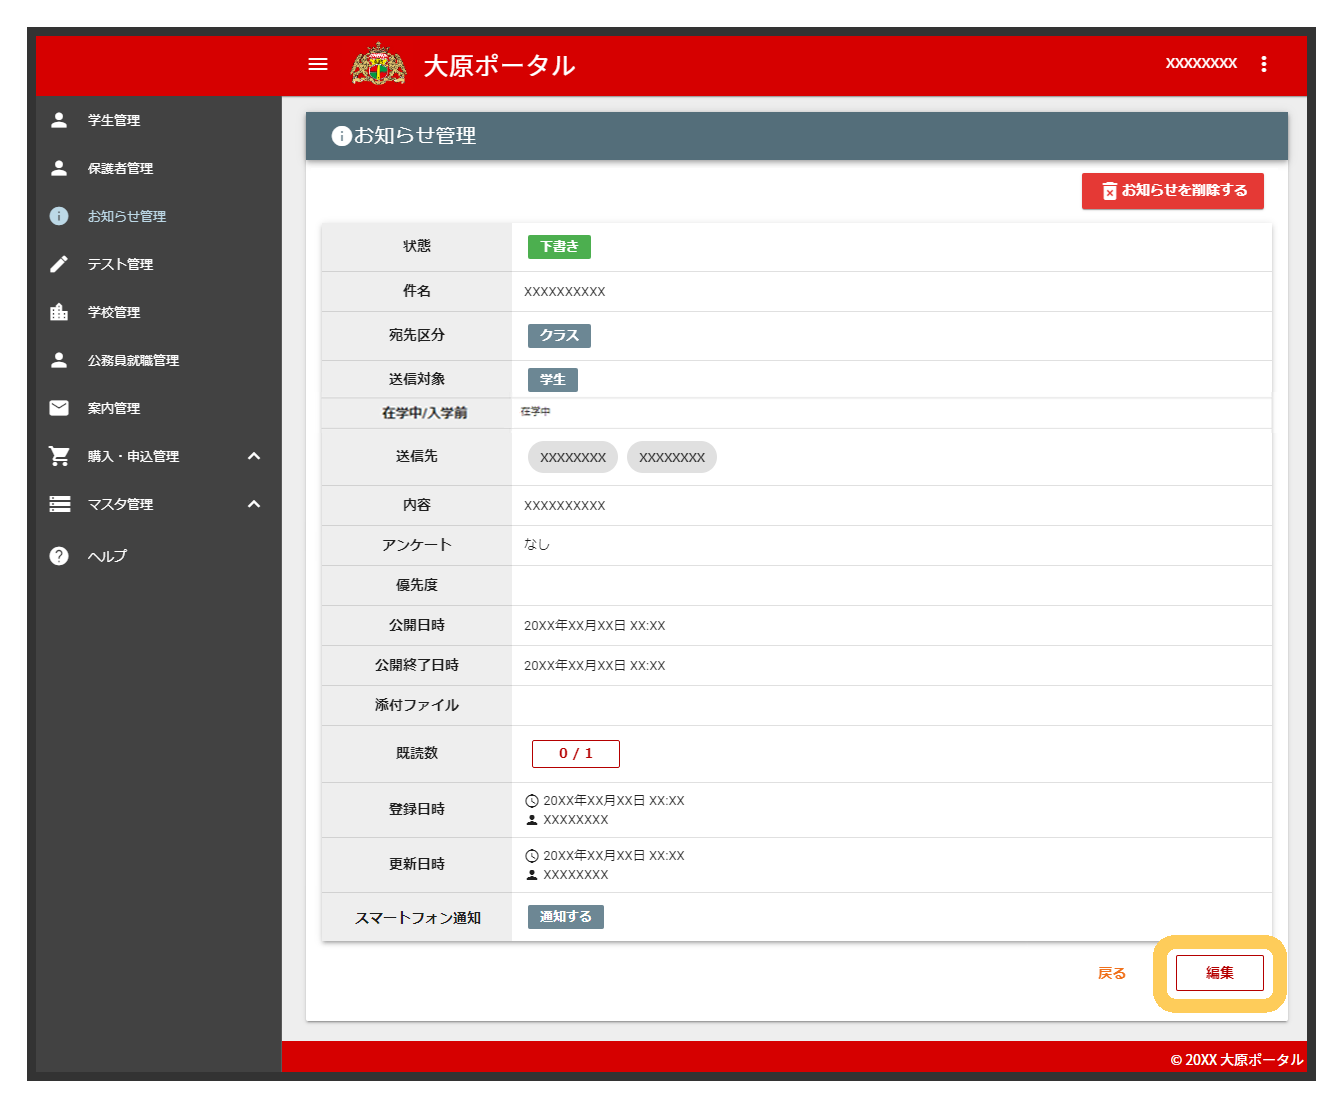Click the 購入・申込管理 cart icon
The width and height of the screenshot is (1343, 1109).
click(59, 456)
